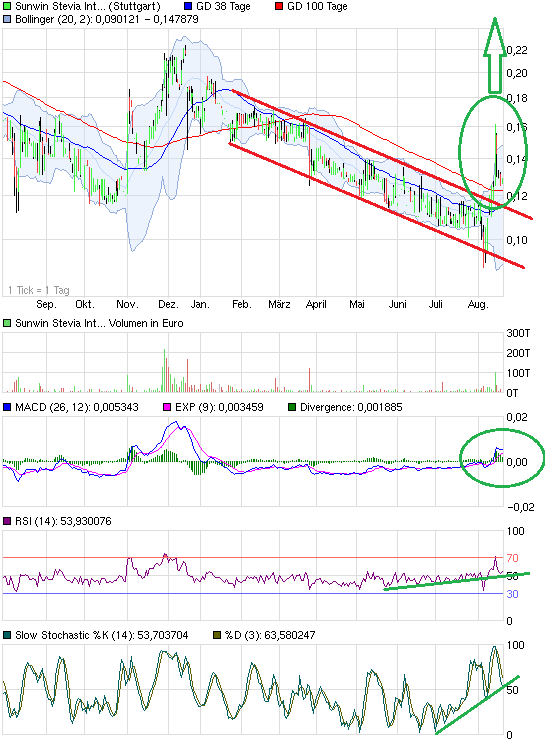
Task: Click the dark green Divergence legend swatch
Action: pos(292,407)
